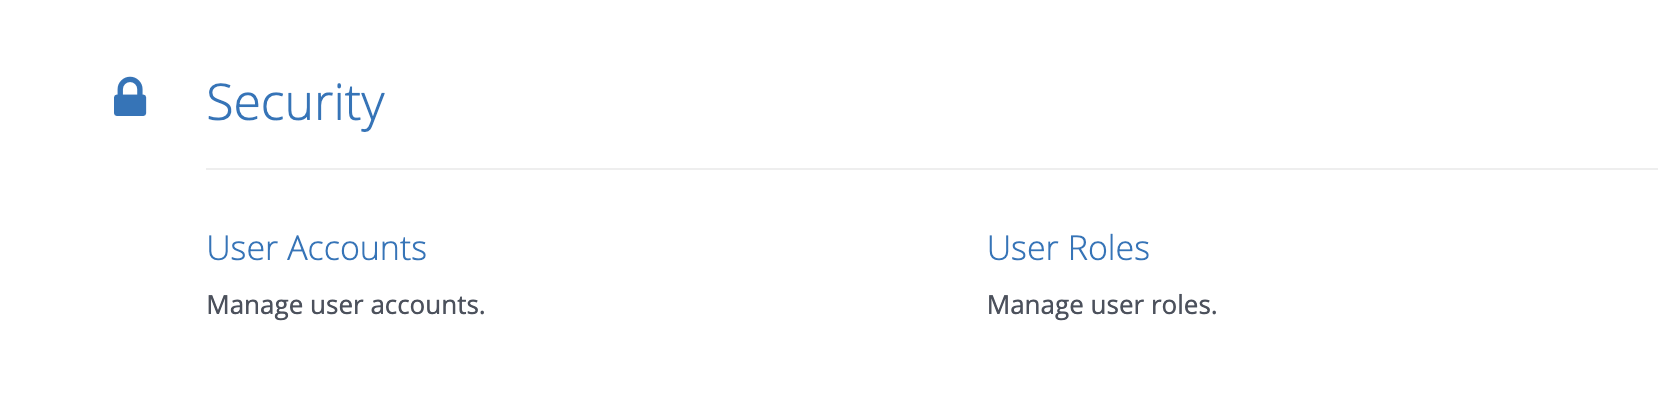Viewport: 1658px width, 402px height.
Task: Click the word 'Accounts' in User Accounts
Action: coord(357,248)
